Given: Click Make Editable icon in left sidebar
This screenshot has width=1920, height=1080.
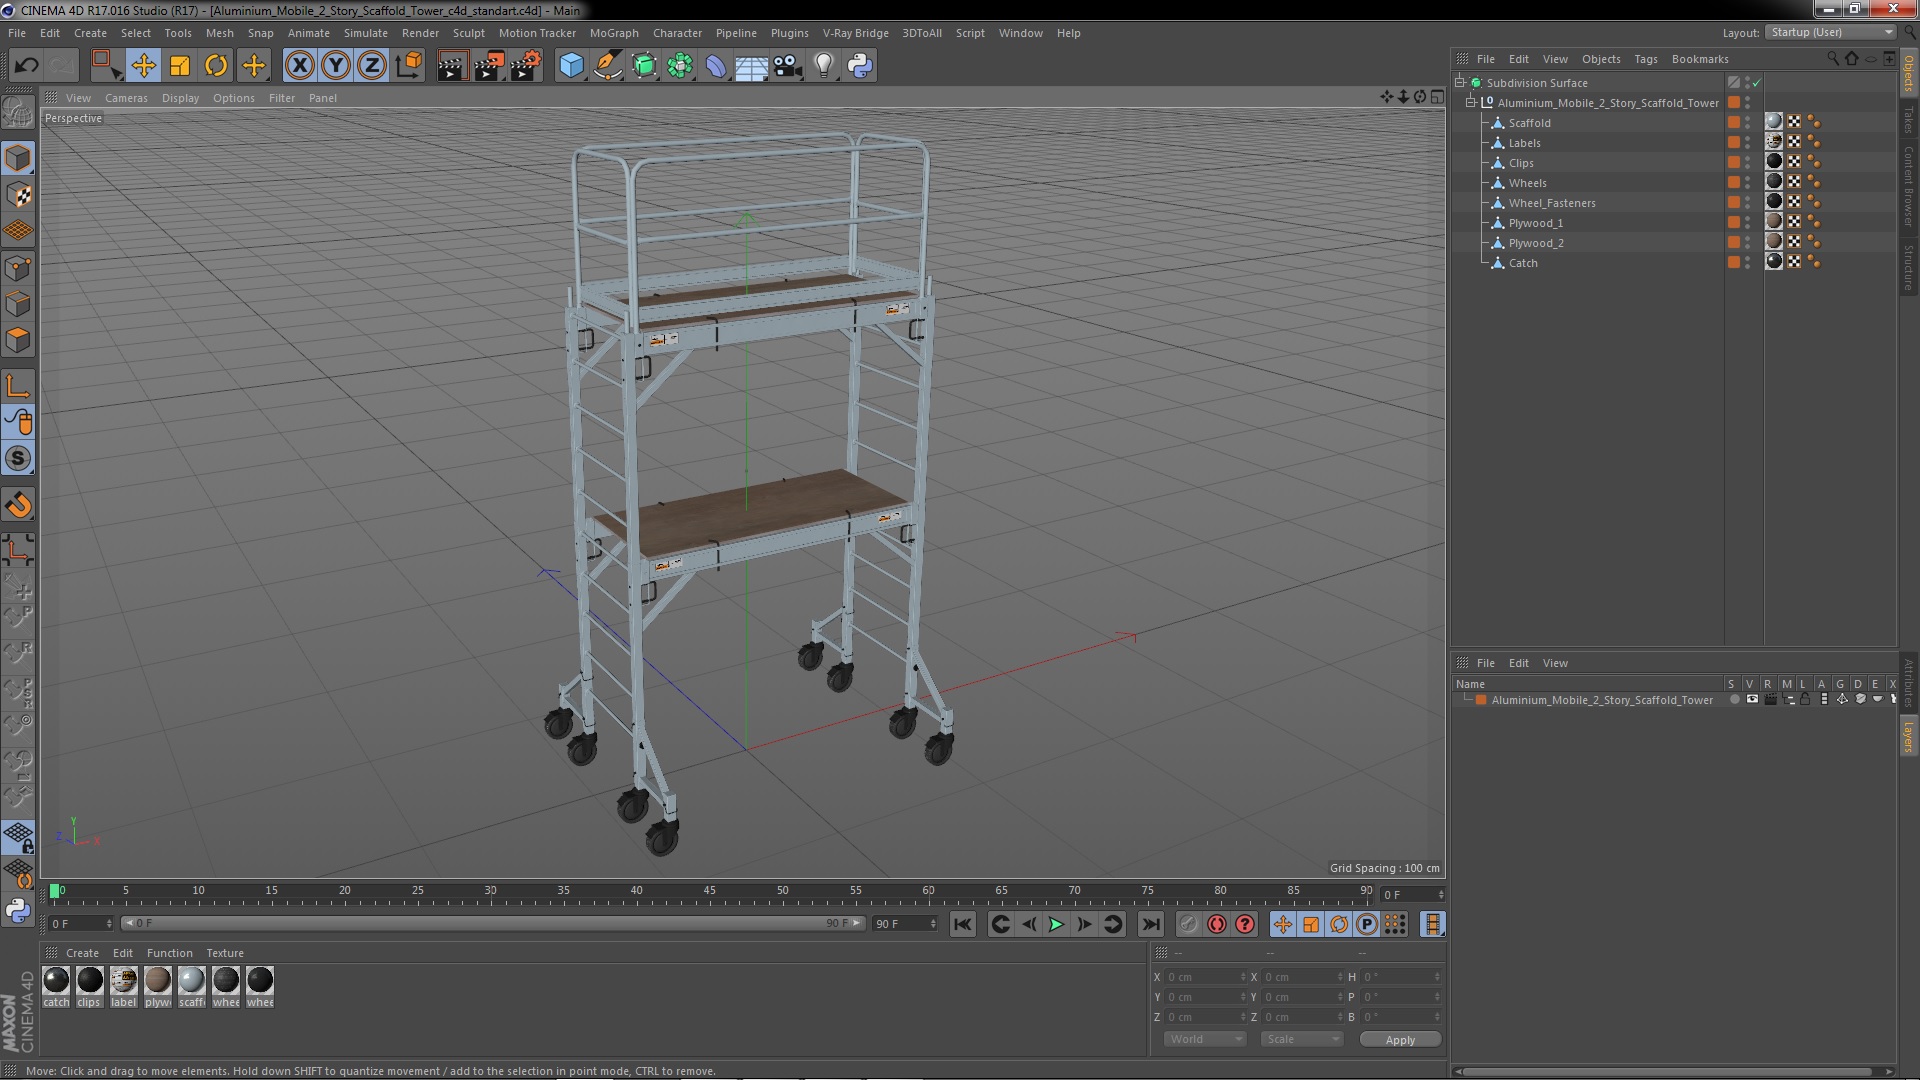Looking at the screenshot, I should click(x=18, y=113).
